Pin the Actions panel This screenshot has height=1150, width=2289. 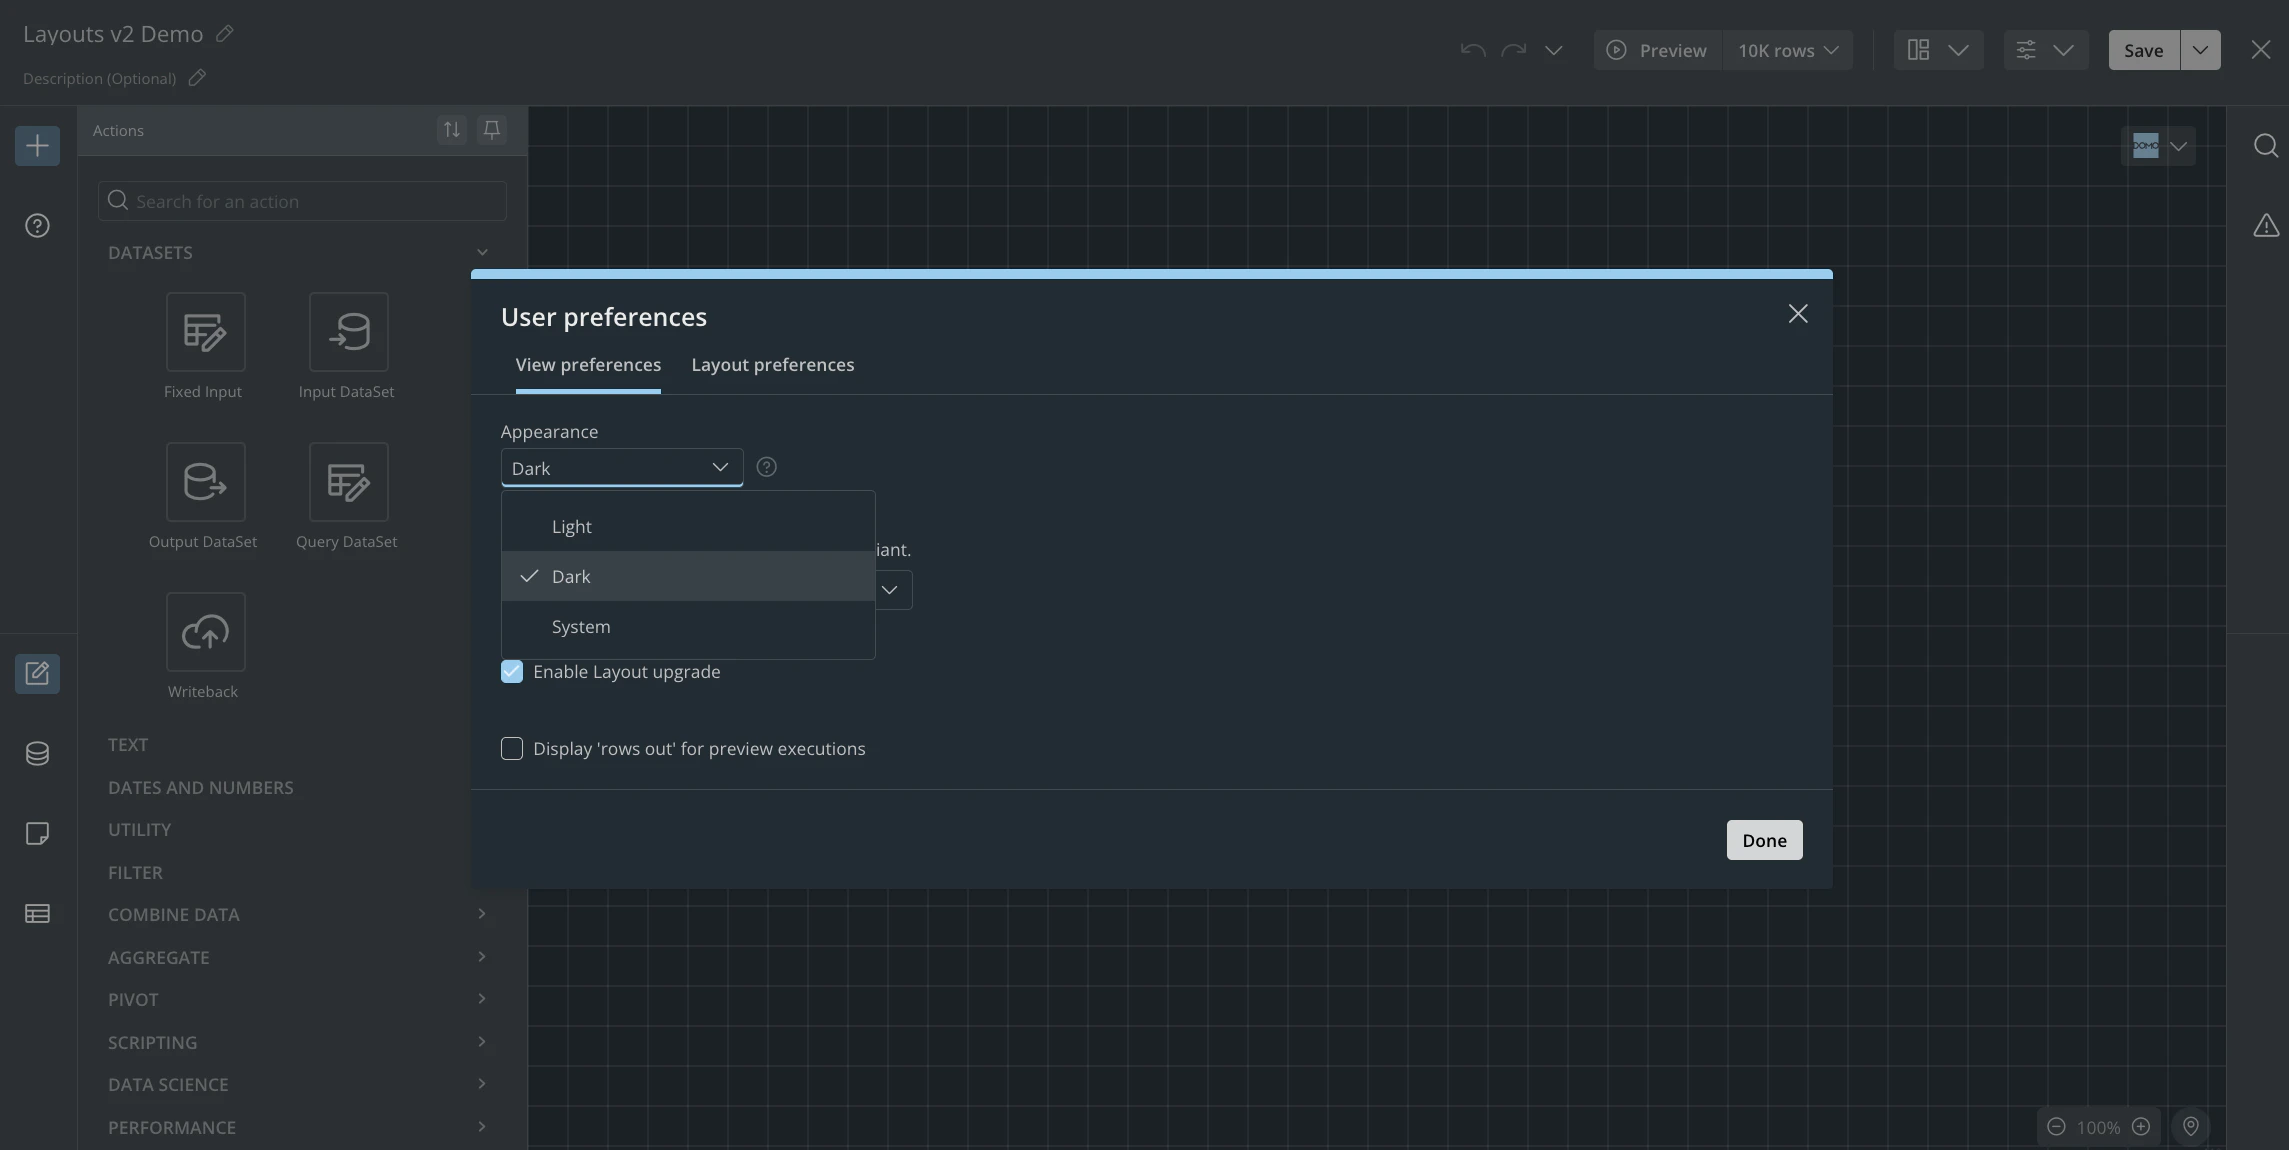[491, 130]
